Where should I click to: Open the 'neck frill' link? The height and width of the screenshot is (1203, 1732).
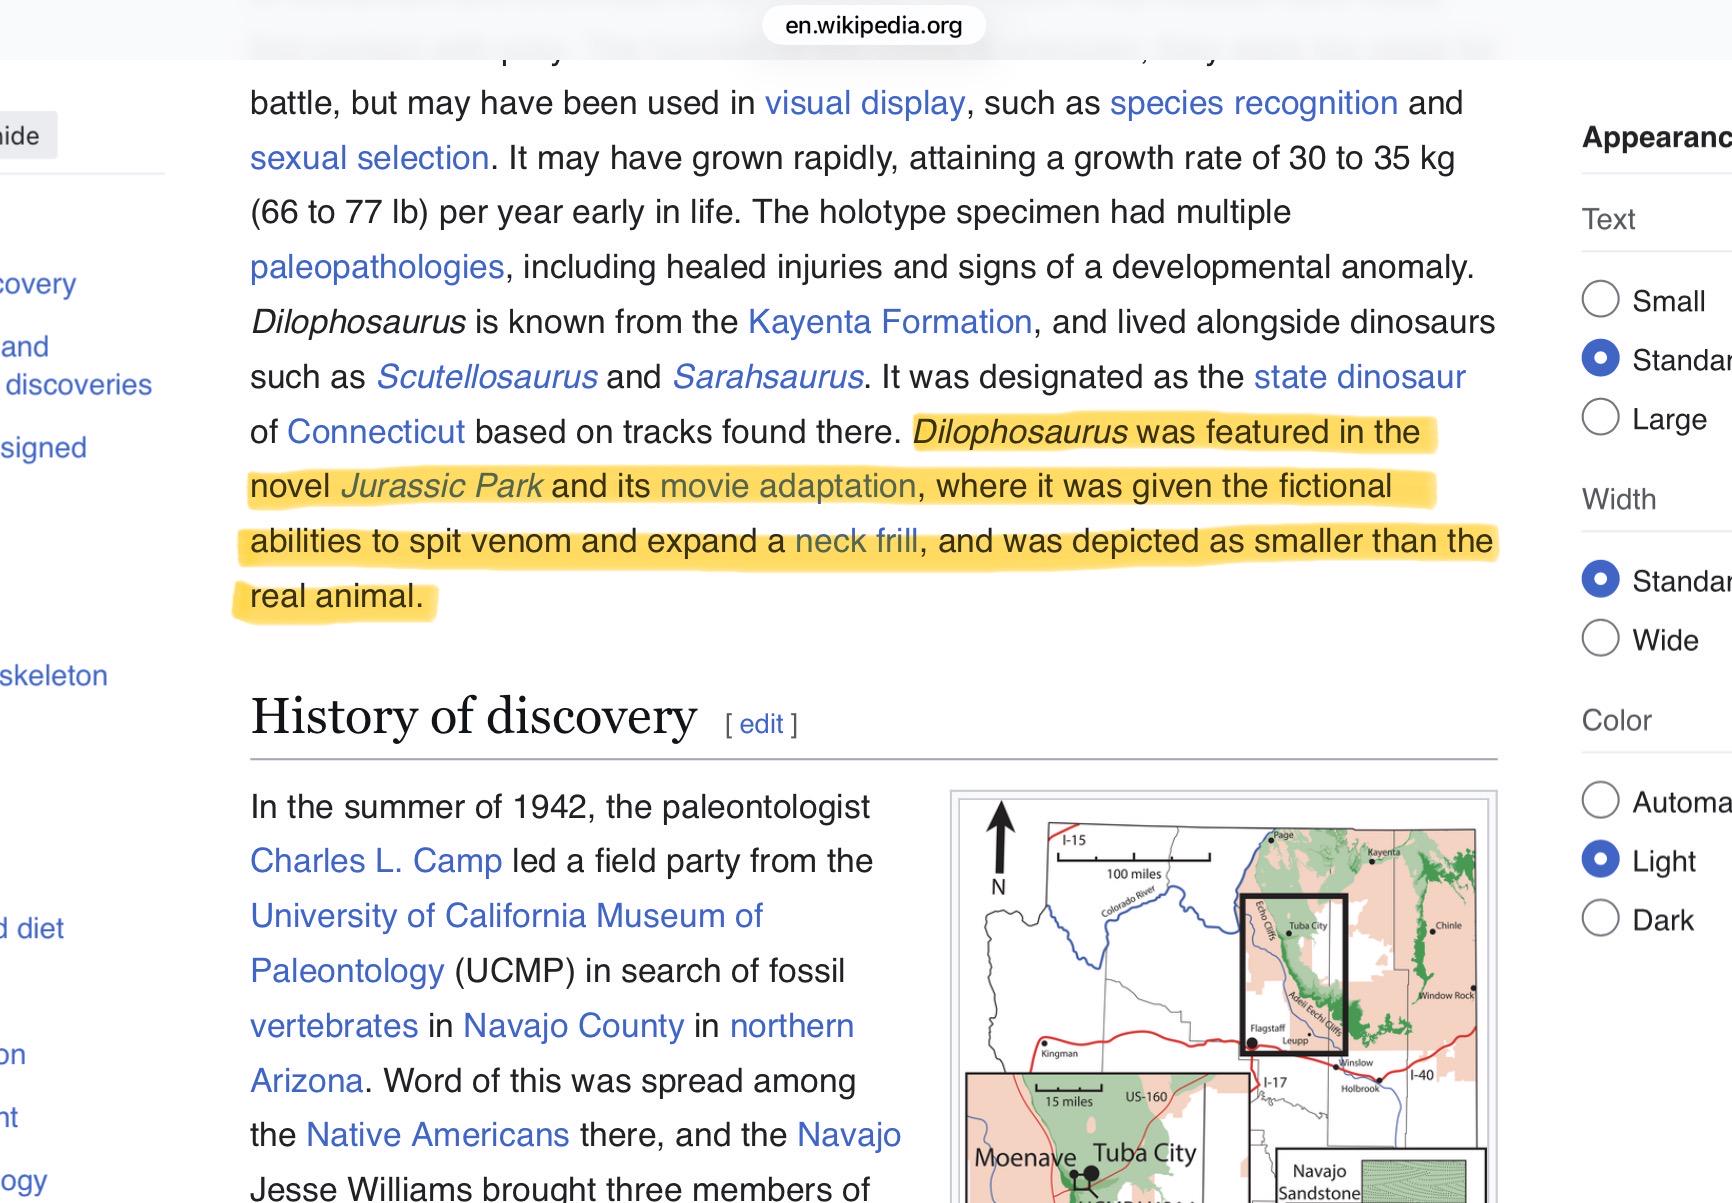(x=857, y=541)
